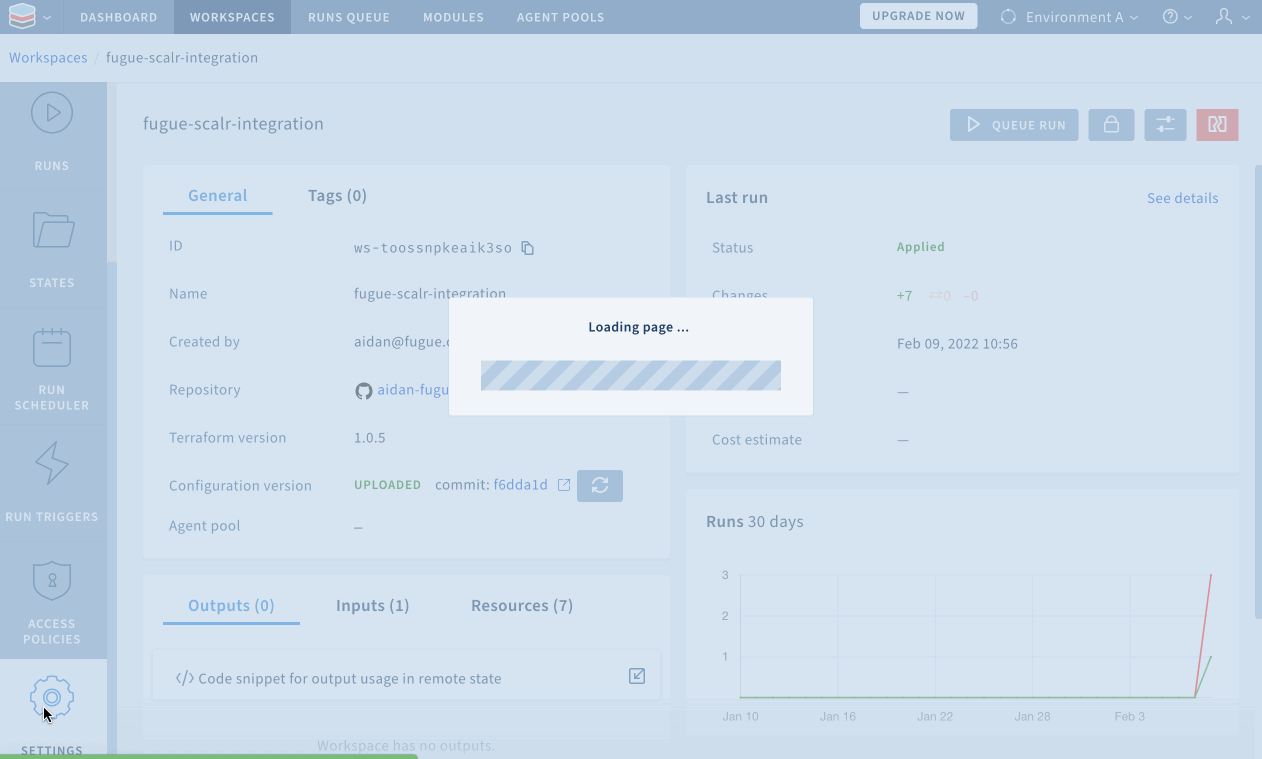Copy the workspace ID icon
The height and width of the screenshot is (759, 1262).
pyautogui.click(x=528, y=248)
